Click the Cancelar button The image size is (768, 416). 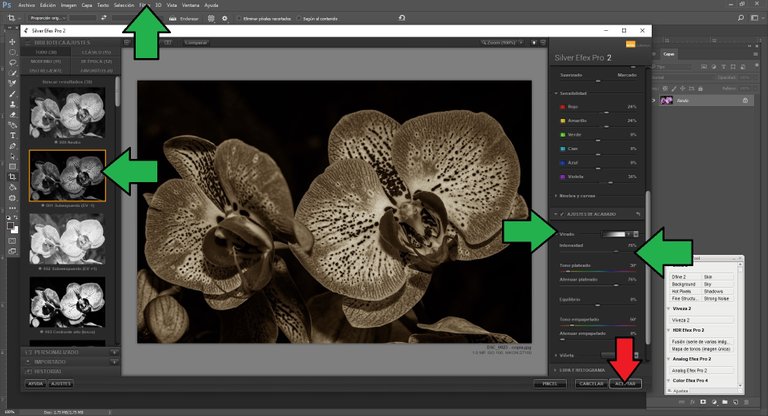(x=591, y=384)
